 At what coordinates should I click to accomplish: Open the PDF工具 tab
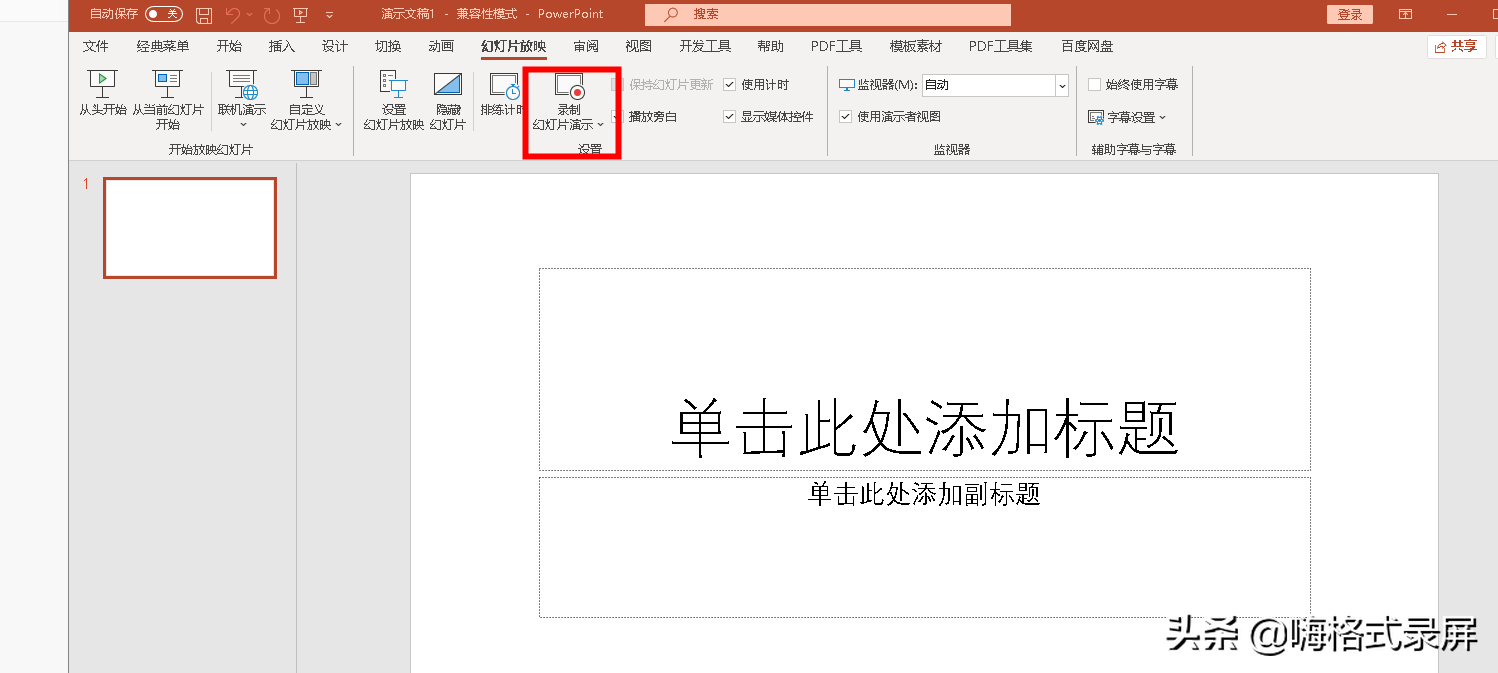coord(837,46)
